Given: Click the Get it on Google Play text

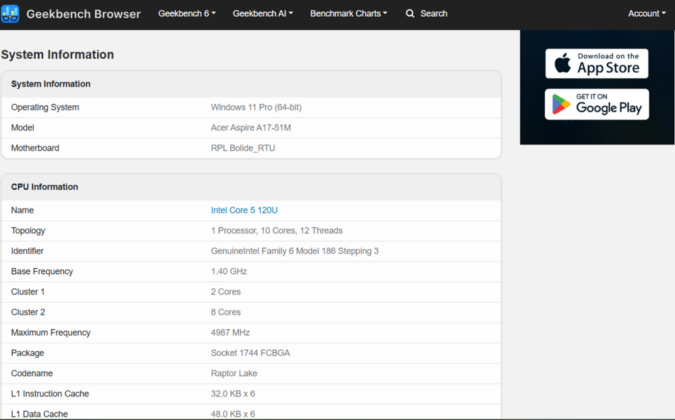Looking at the screenshot, I should click(x=609, y=104).
